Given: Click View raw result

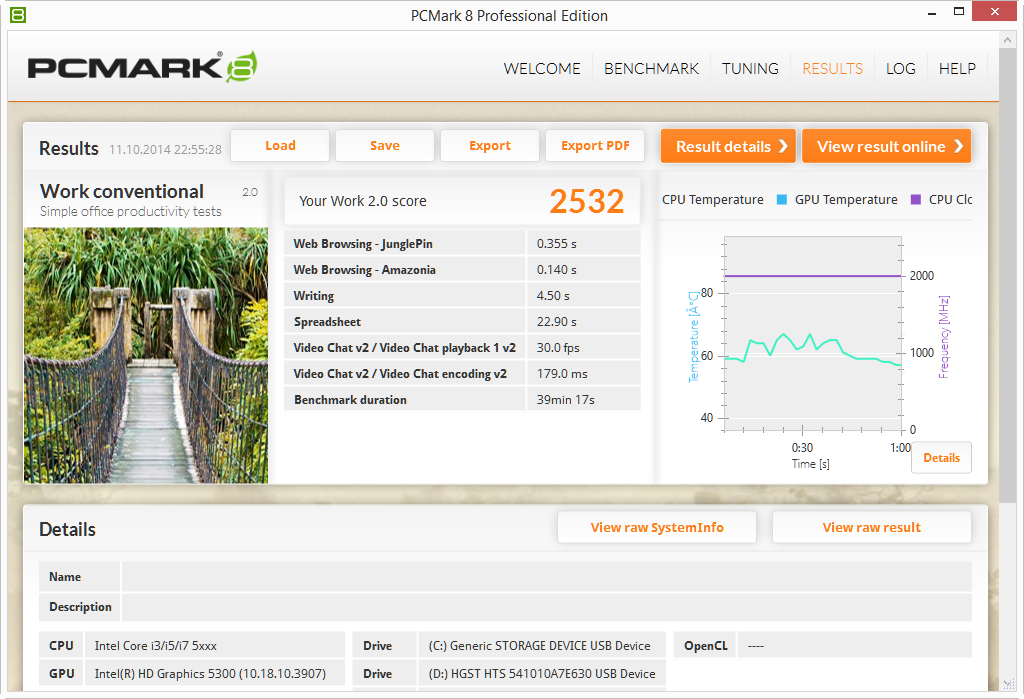Looking at the screenshot, I should 871,527.
